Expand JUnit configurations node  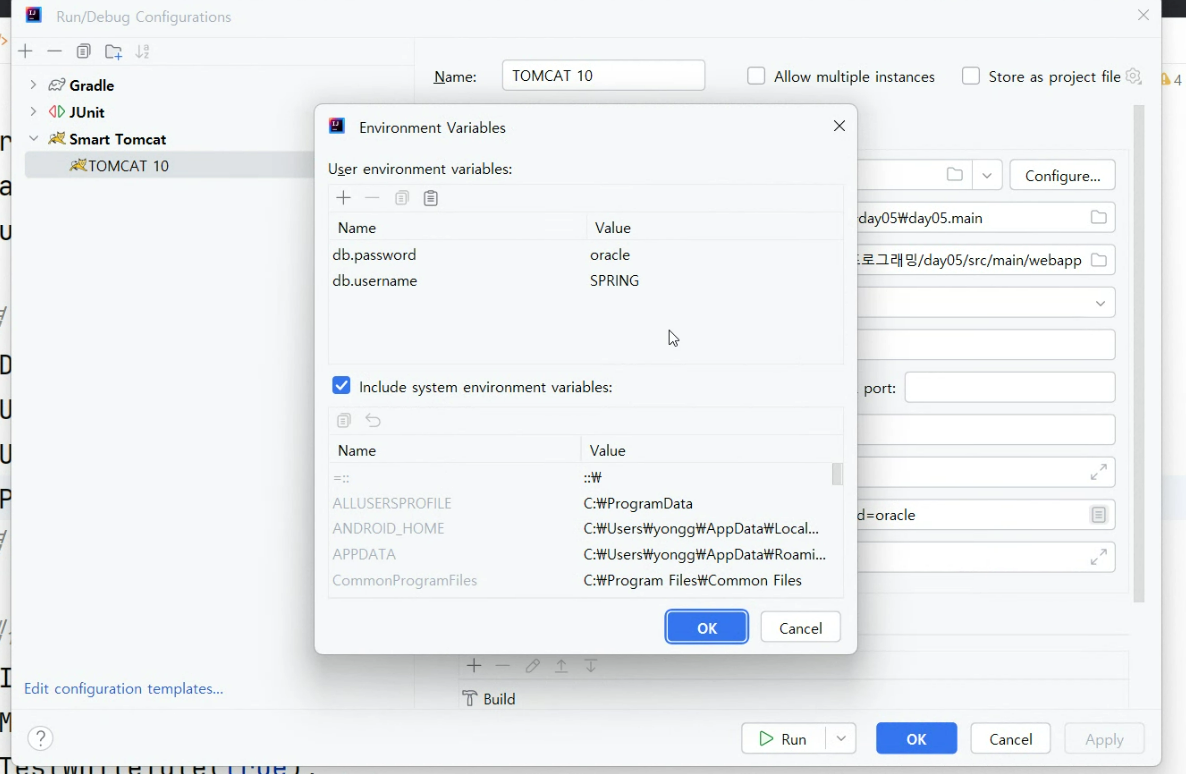(x=33, y=111)
